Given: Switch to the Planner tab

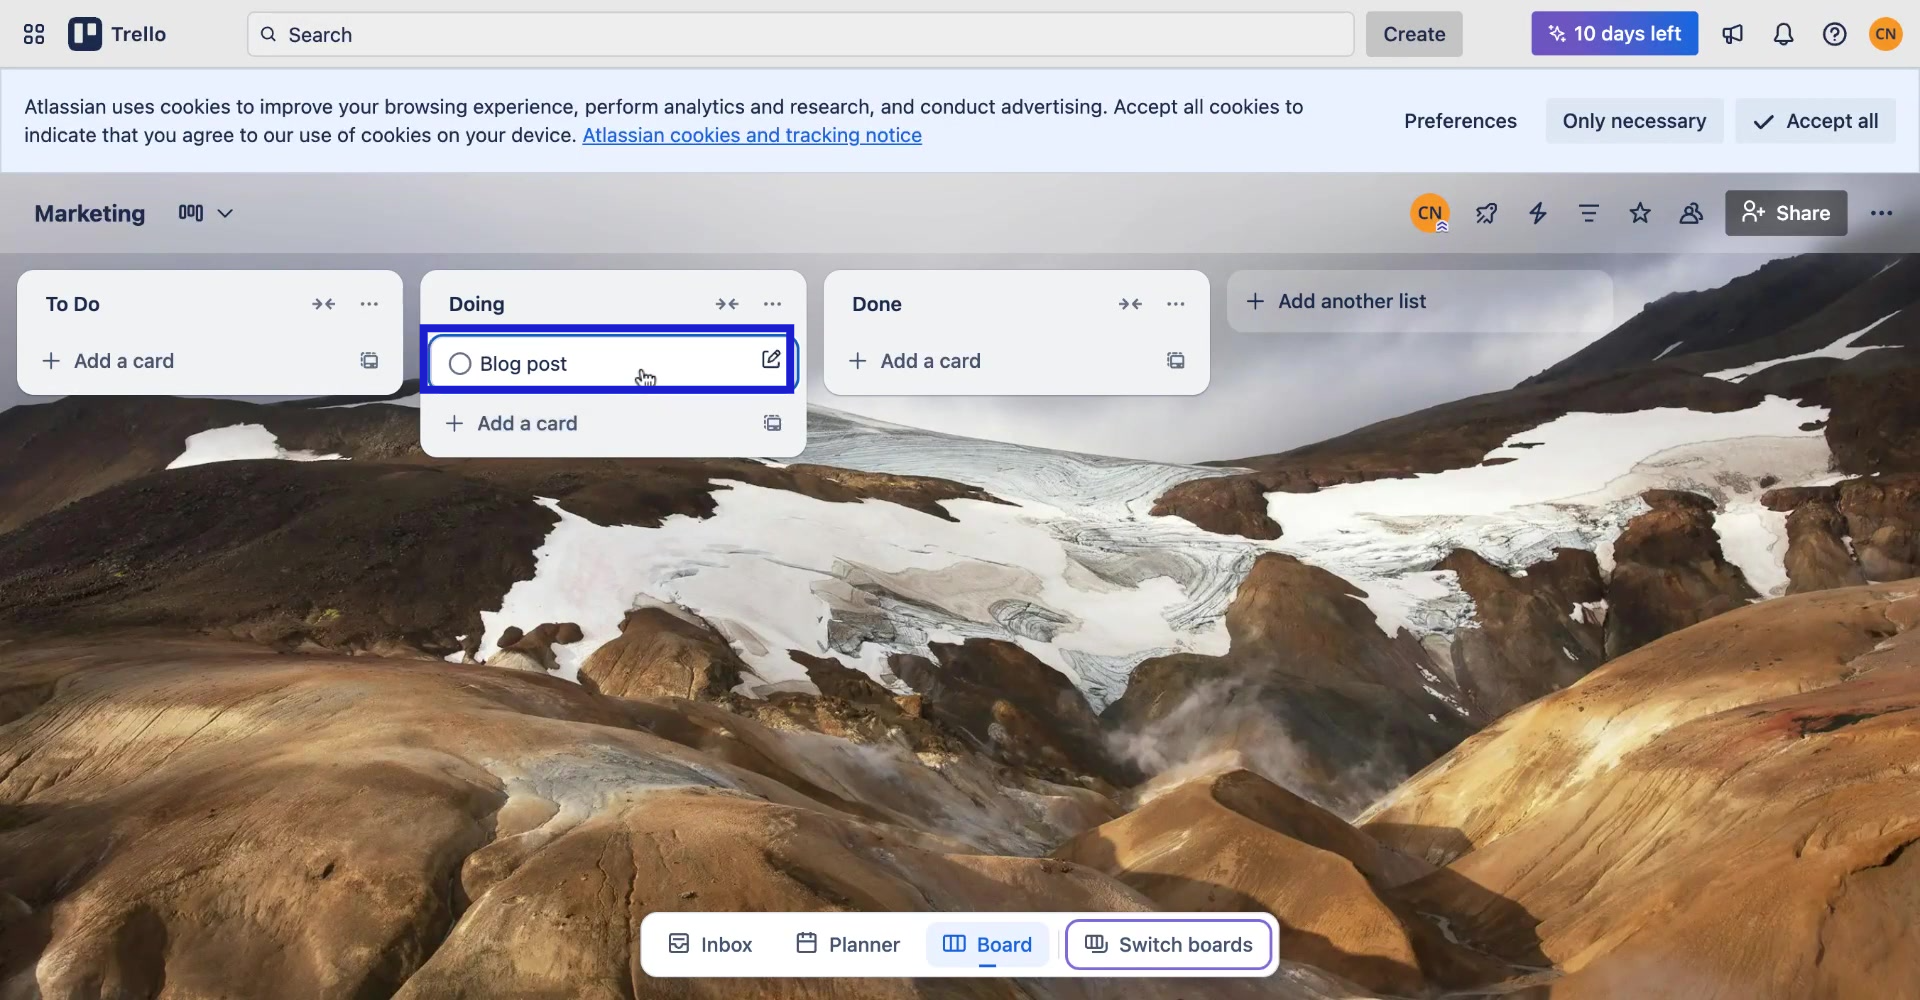Looking at the screenshot, I should click(x=846, y=944).
